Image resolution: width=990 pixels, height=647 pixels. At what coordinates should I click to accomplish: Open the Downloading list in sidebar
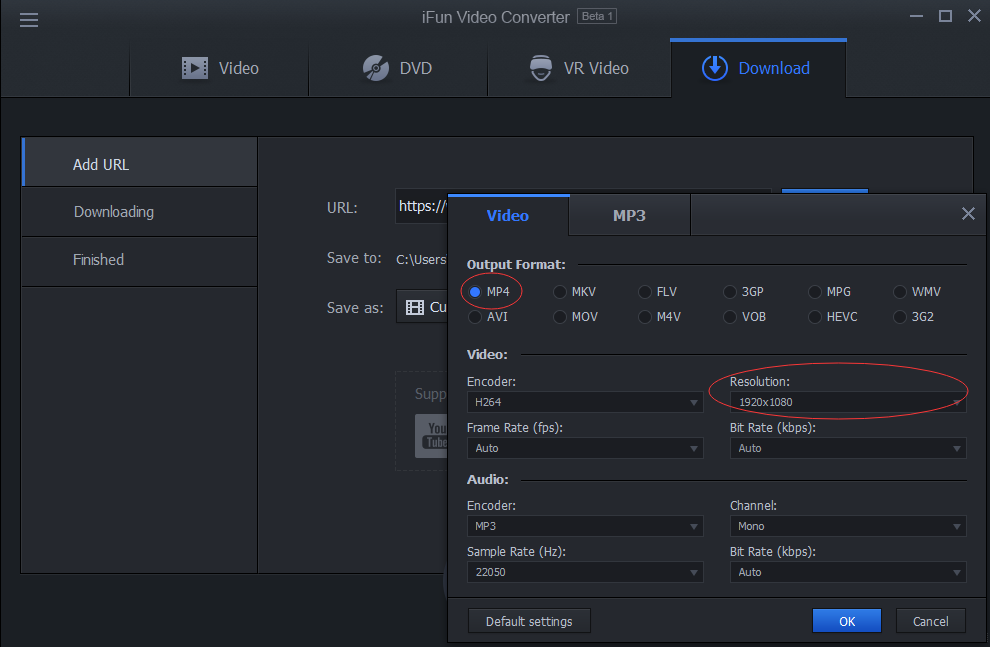coord(140,211)
